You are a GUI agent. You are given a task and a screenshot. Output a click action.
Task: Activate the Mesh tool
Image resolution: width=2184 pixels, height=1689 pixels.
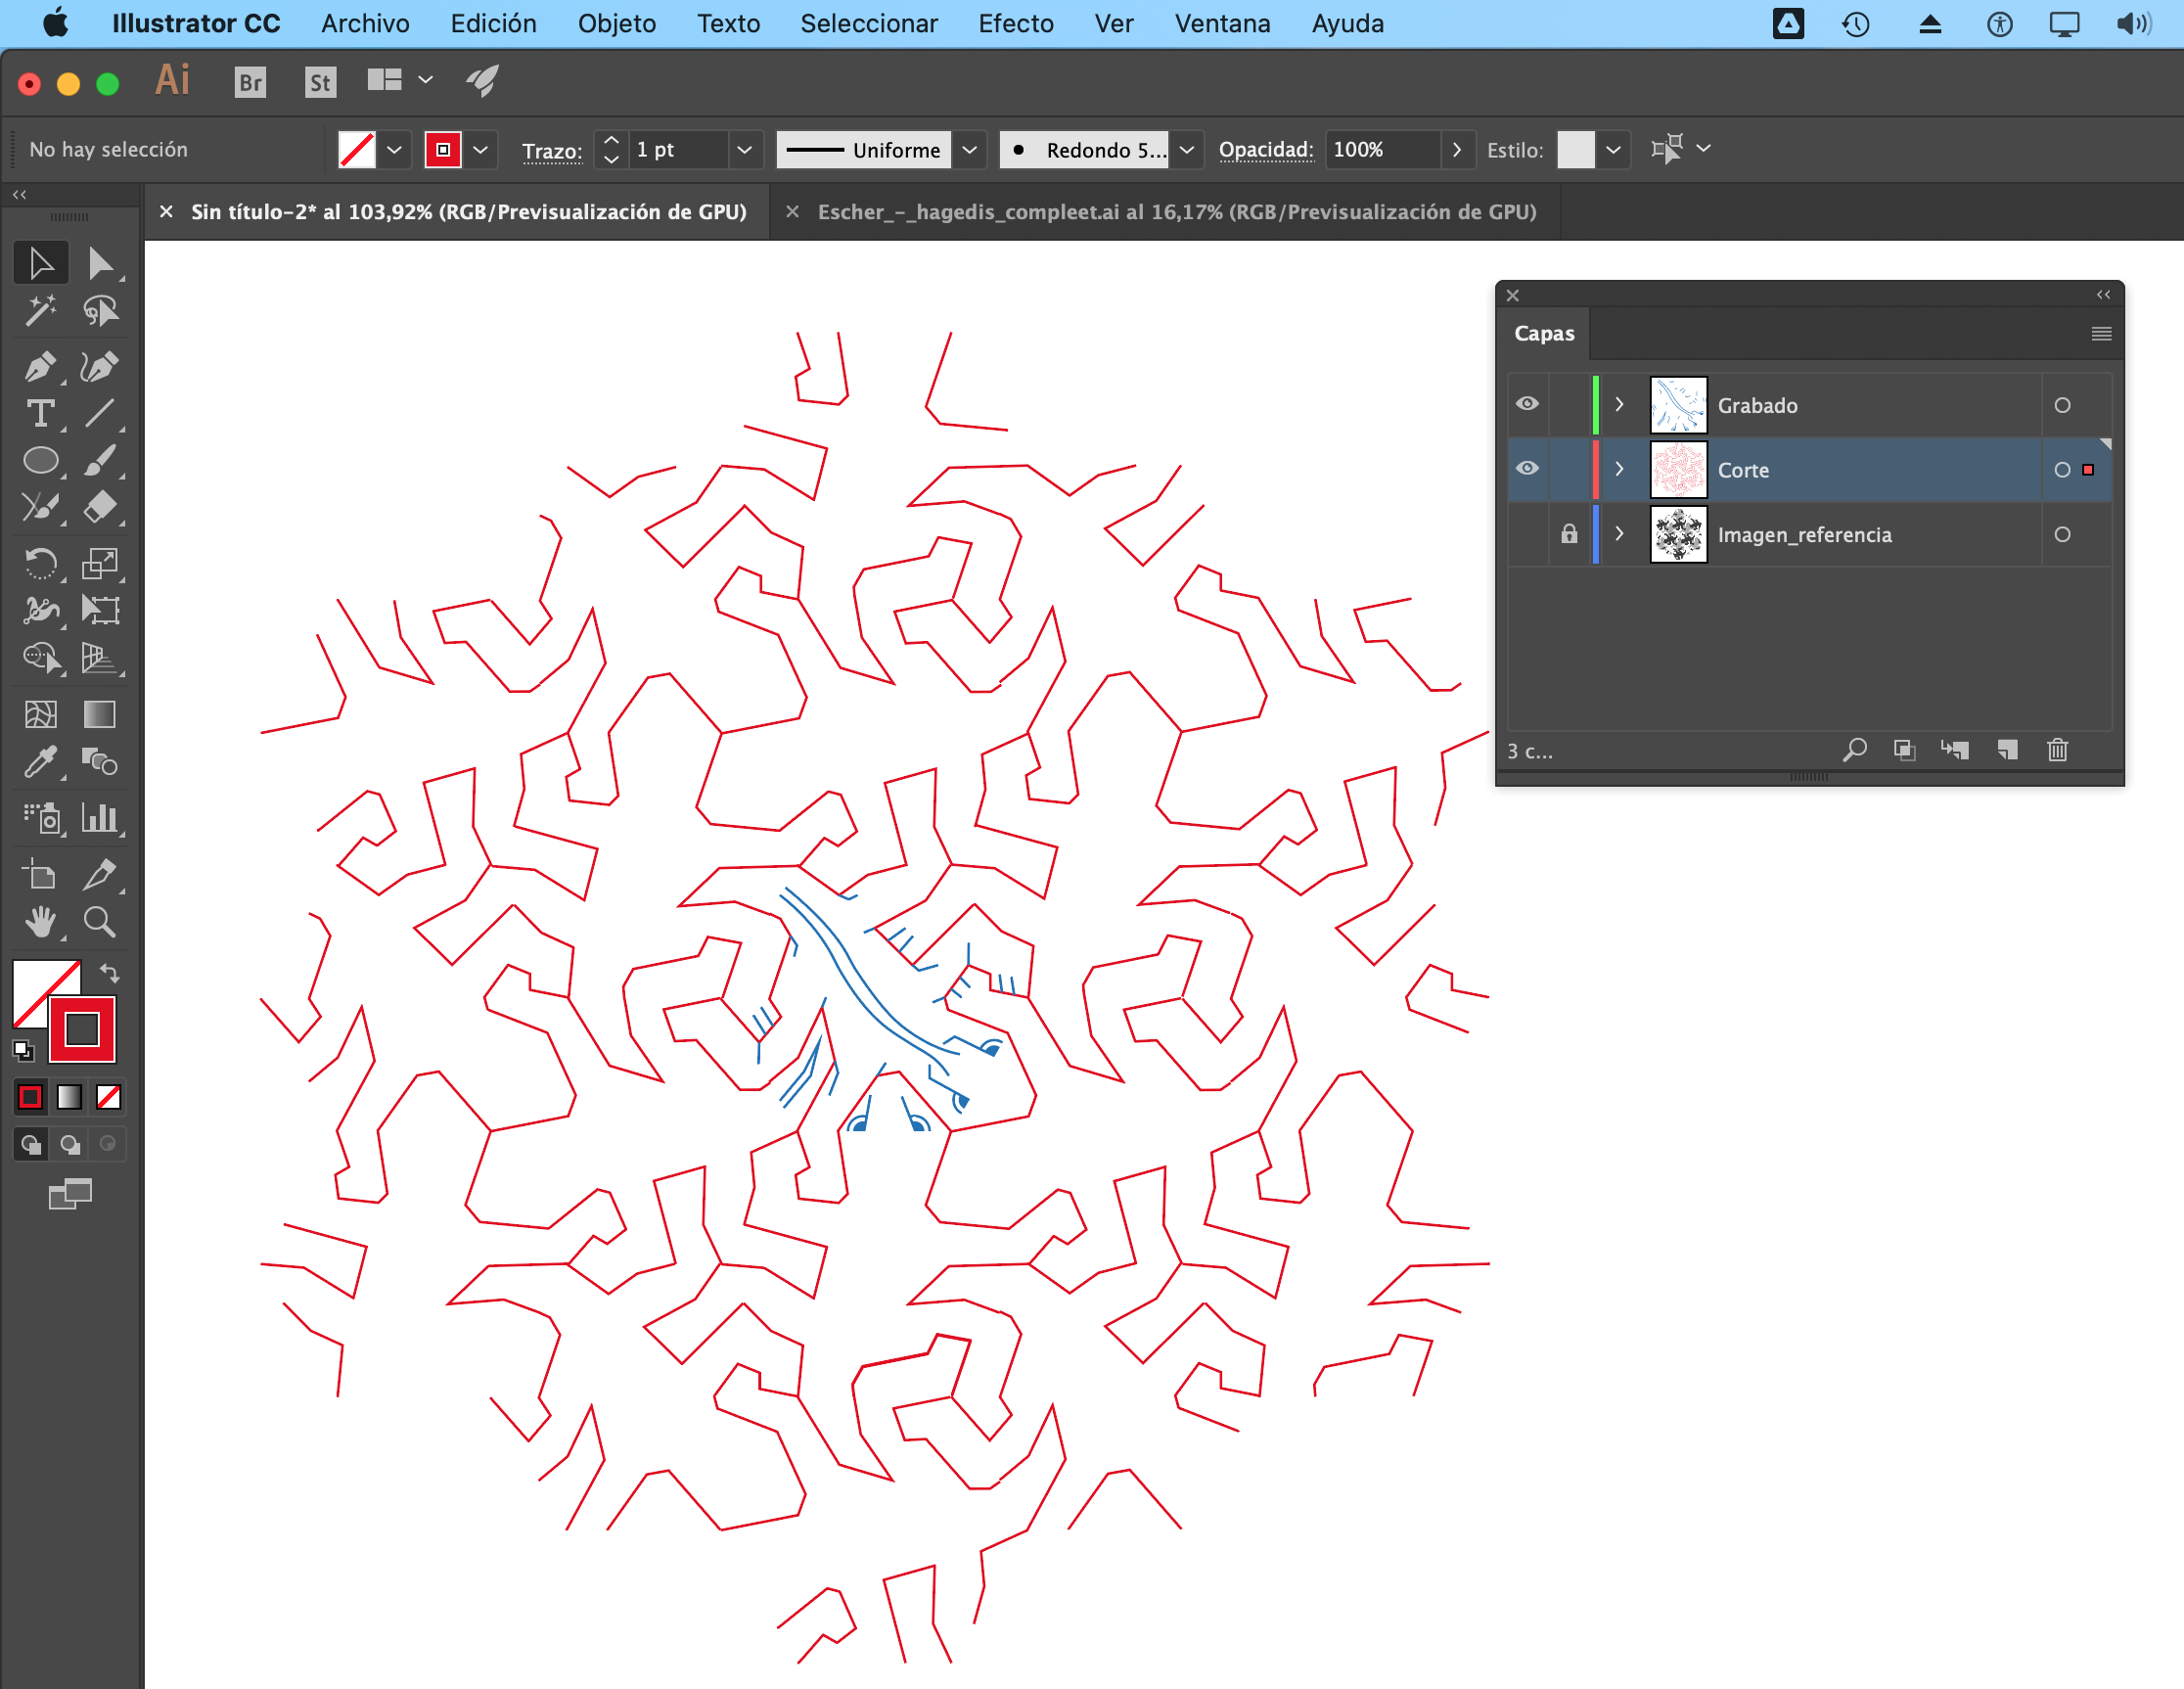pyautogui.click(x=41, y=714)
